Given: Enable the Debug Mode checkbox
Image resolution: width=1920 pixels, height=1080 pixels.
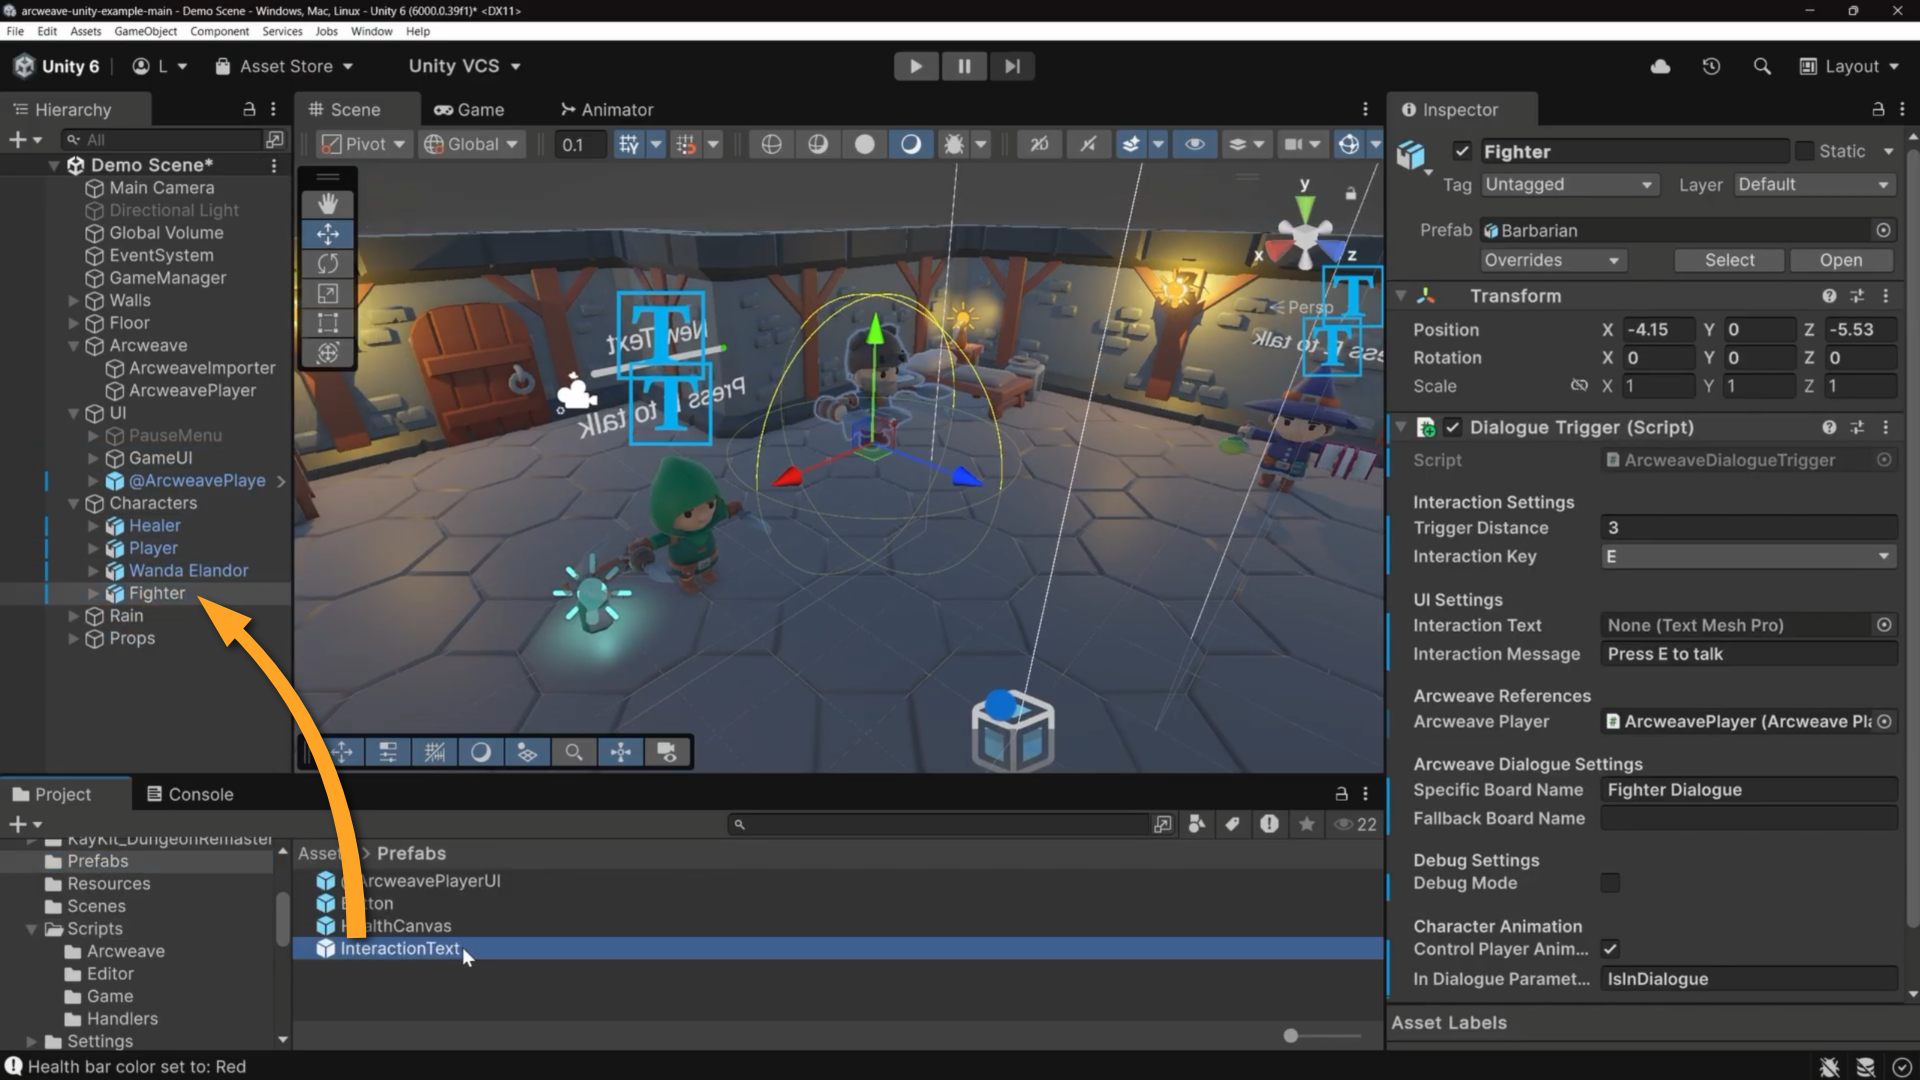Looking at the screenshot, I should pos(1610,883).
